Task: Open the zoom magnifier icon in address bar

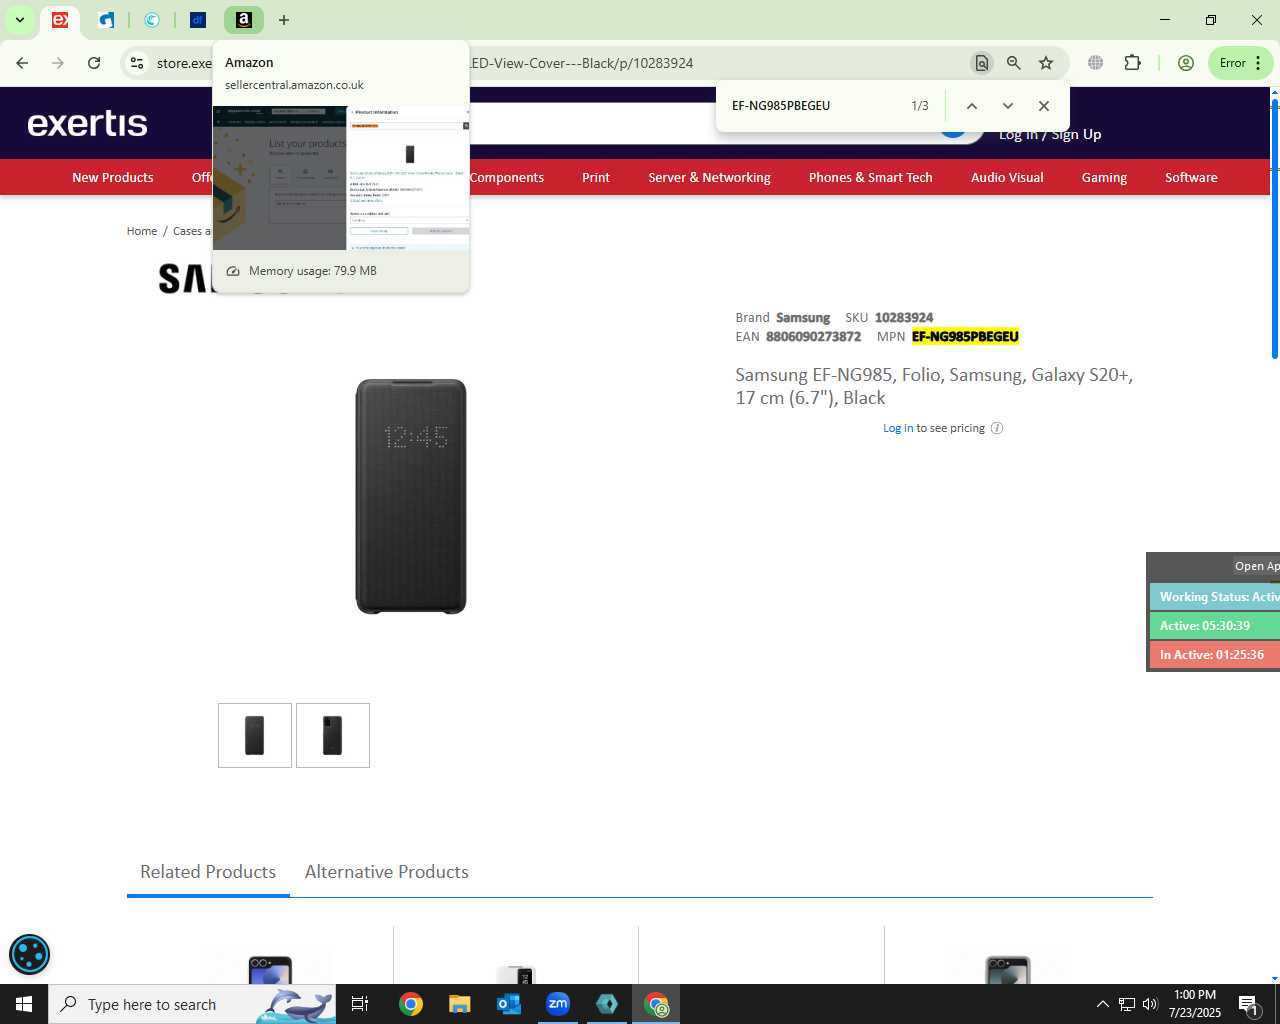Action: click(x=1014, y=63)
